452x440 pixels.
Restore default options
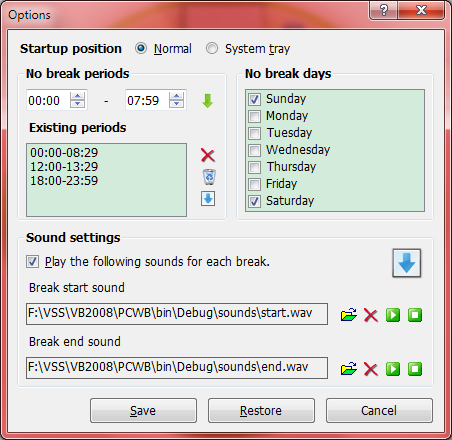coord(261,410)
